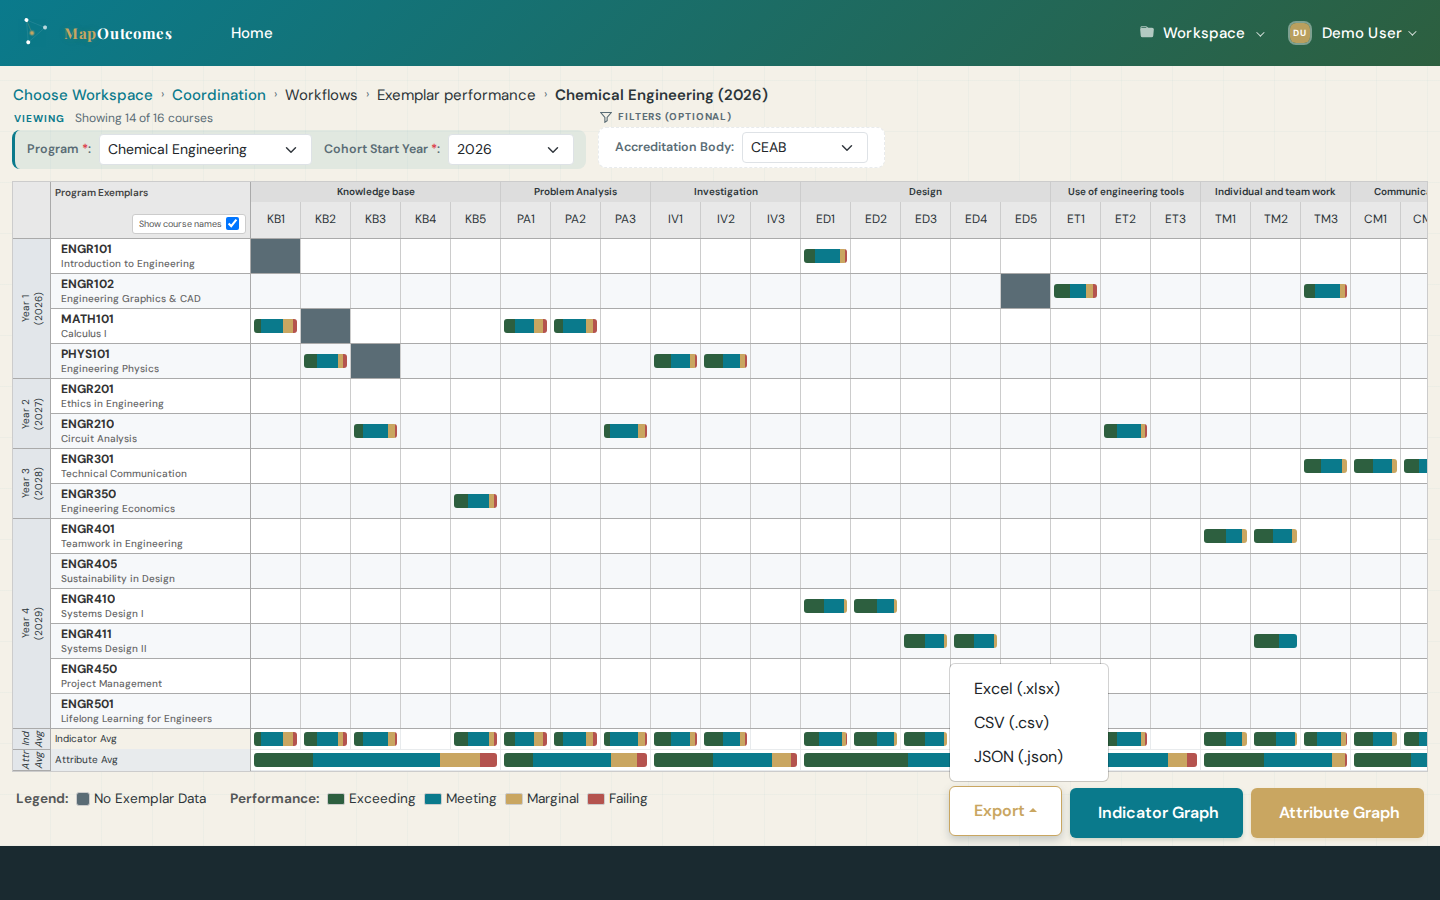Toggle the Show course names checkbox
1440x900 pixels.
pos(233,224)
